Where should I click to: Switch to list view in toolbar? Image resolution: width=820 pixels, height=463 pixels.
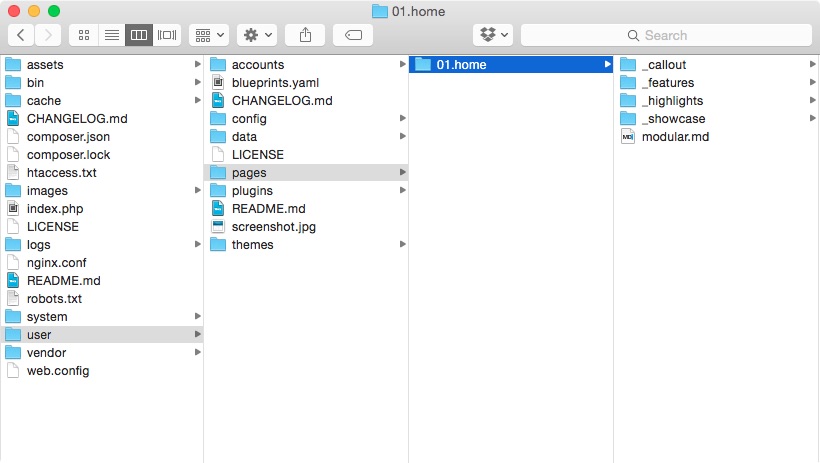pos(111,35)
